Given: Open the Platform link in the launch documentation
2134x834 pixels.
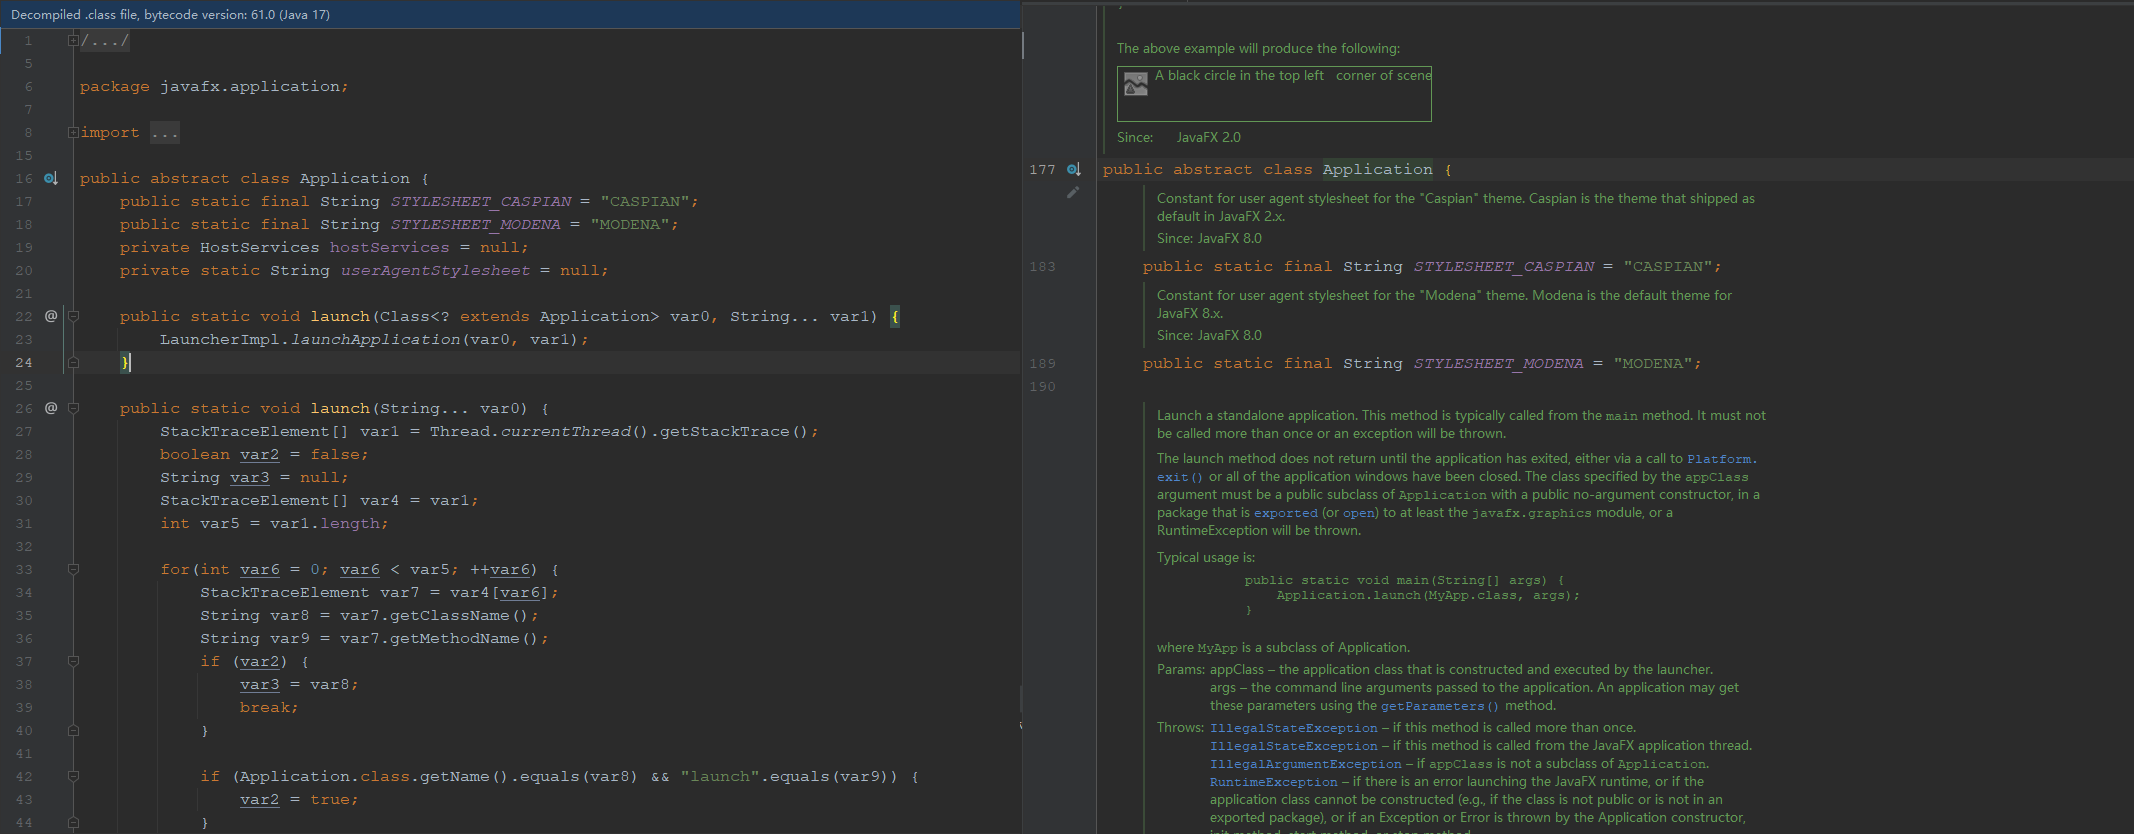Looking at the screenshot, I should coord(1719,459).
